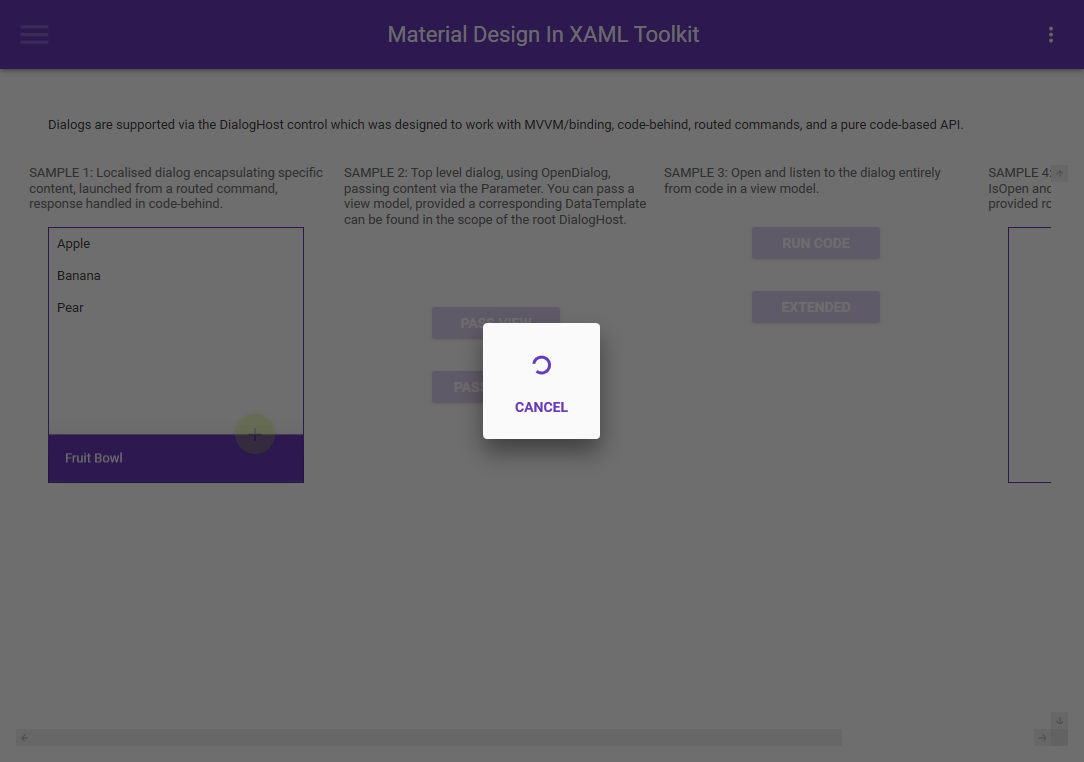Click the CANCEL button in dialog

point(541,407)
